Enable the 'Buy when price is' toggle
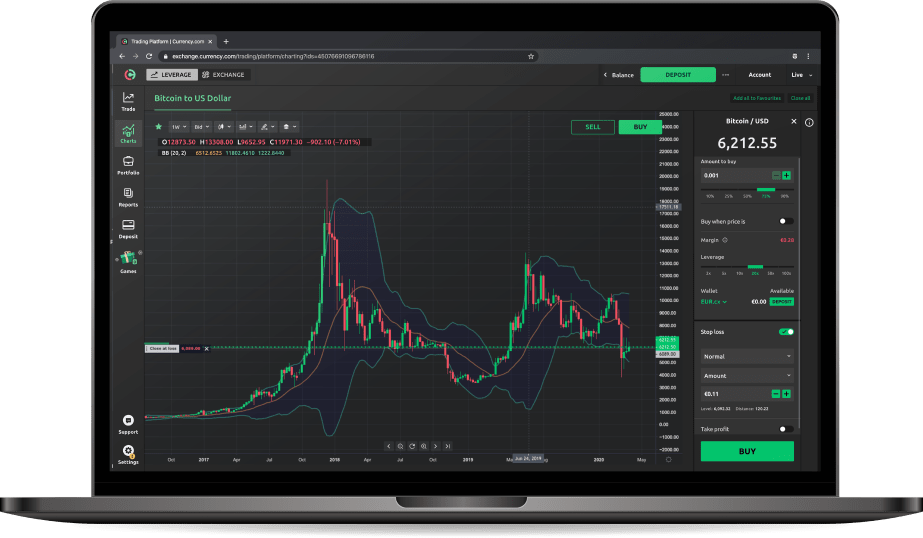Screen dimensions: 923x538 coord(786,221)
